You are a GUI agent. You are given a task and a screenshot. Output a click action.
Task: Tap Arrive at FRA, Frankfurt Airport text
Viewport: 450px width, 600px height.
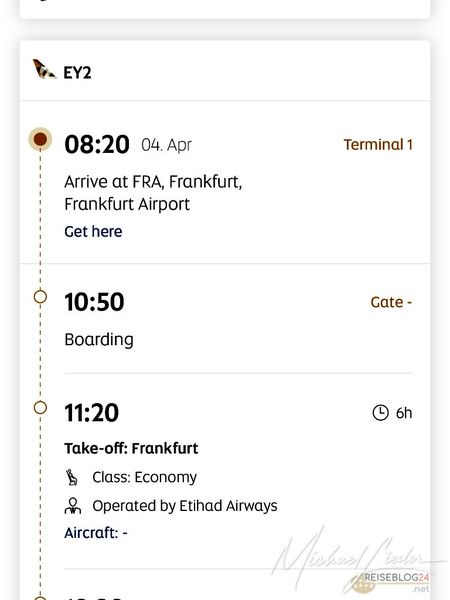point(153,192)
